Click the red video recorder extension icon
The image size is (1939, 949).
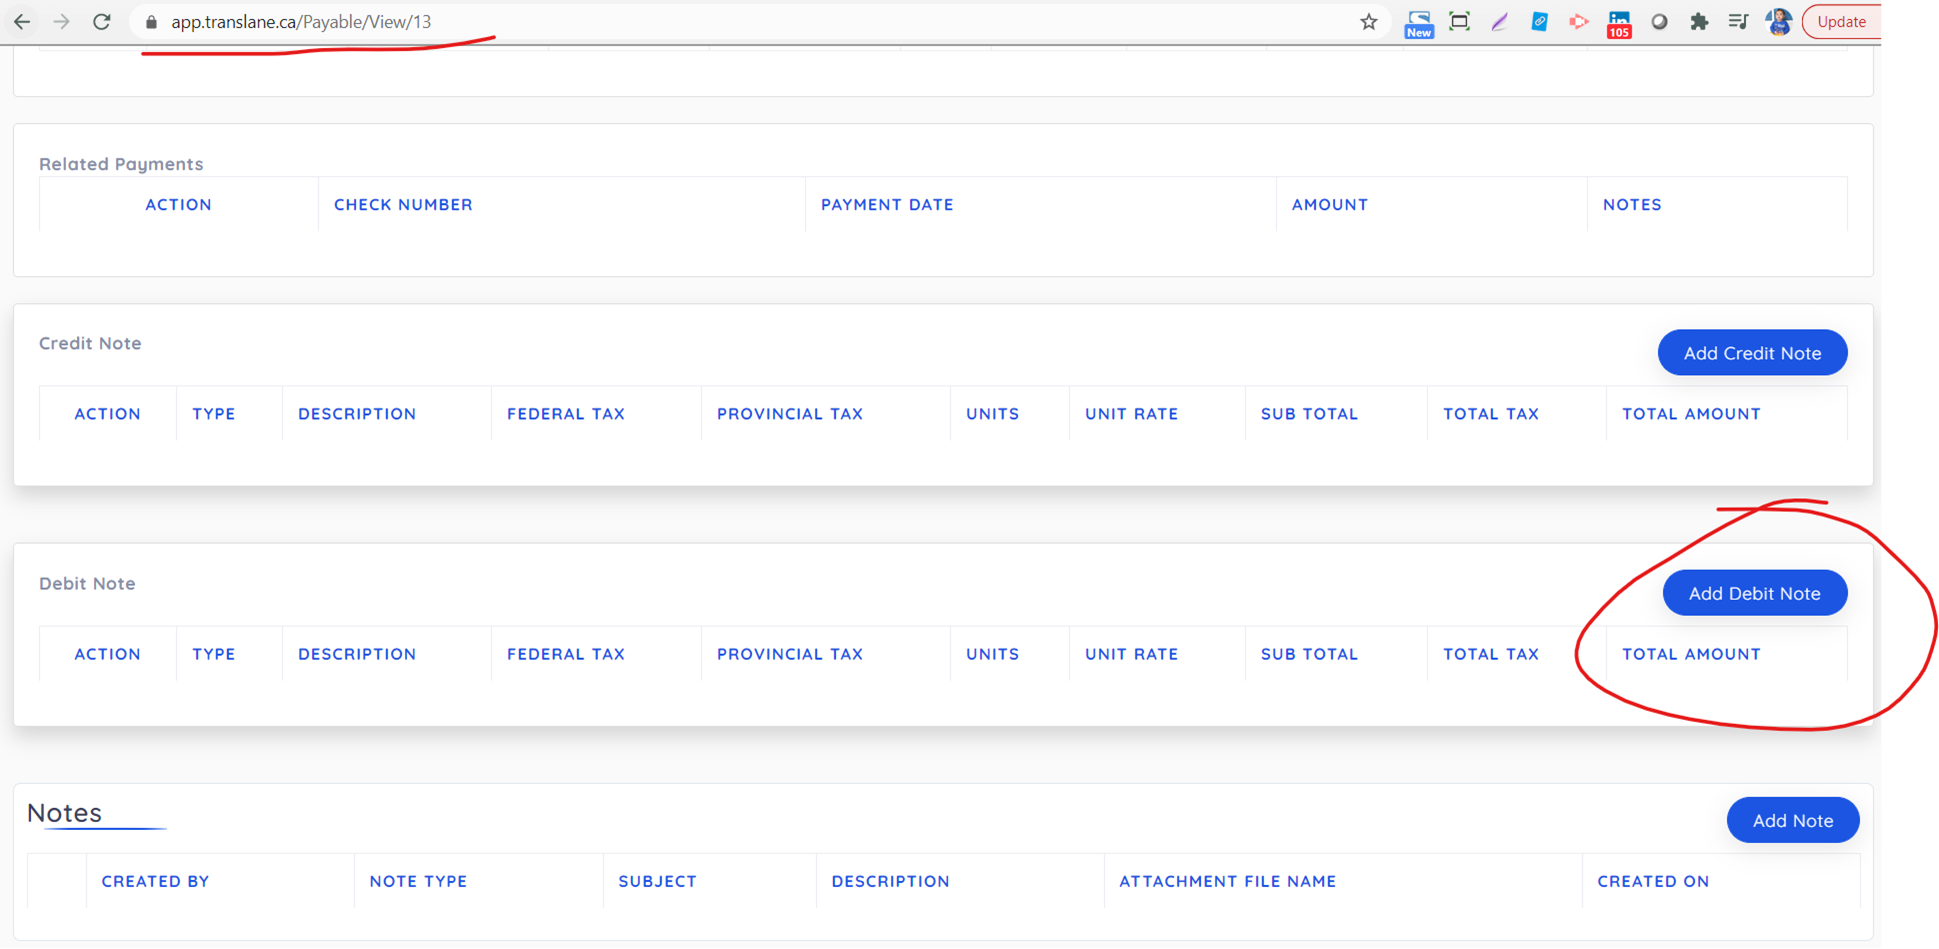tap(1578, 22)
